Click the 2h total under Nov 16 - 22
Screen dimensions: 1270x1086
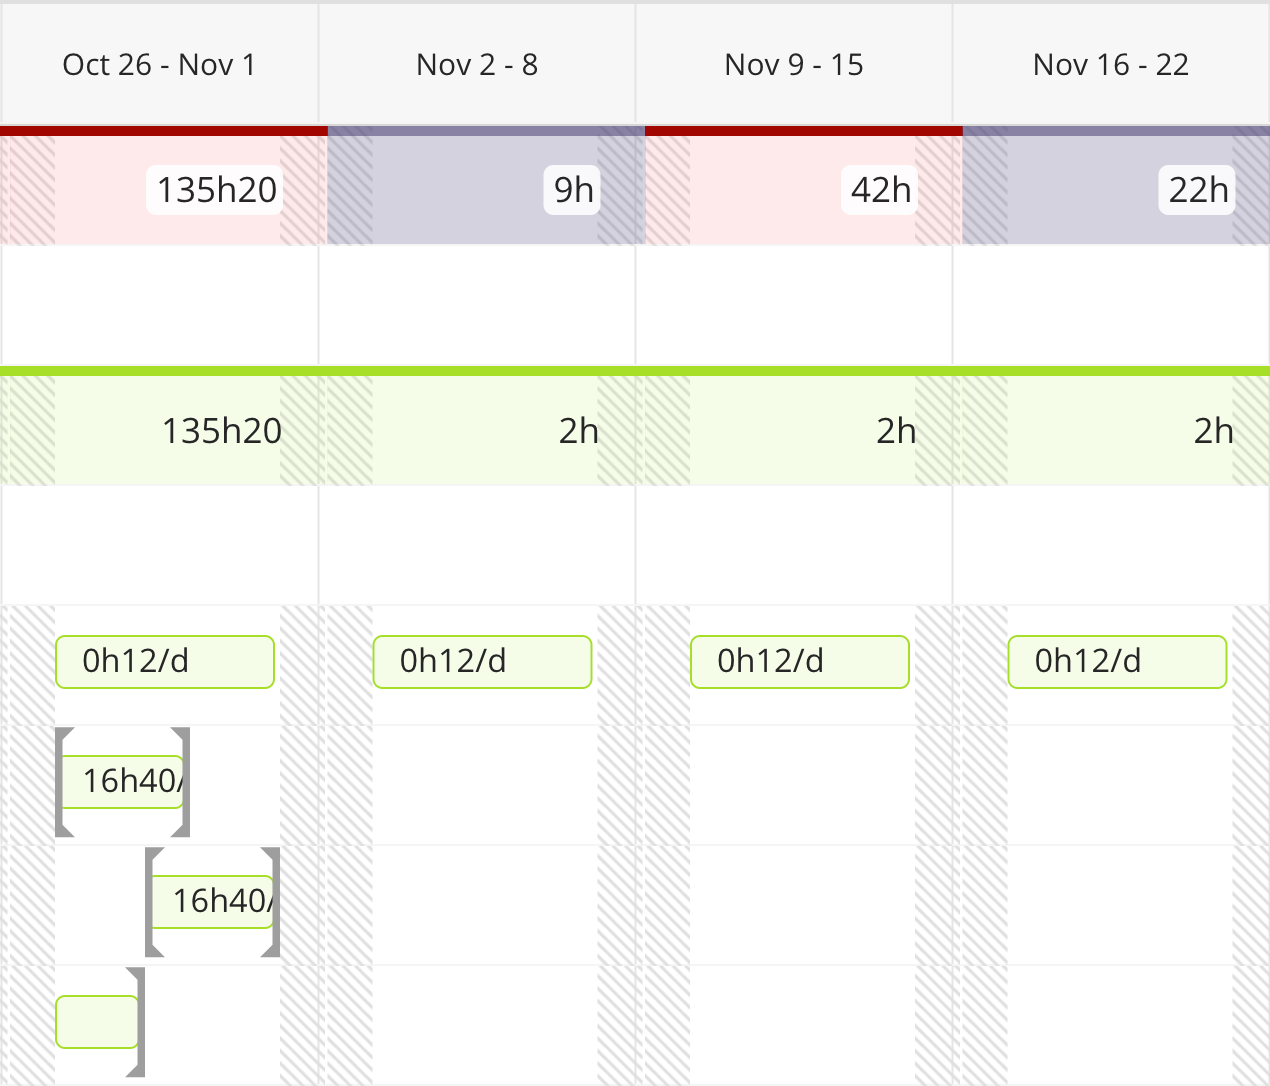[1213, 431]
